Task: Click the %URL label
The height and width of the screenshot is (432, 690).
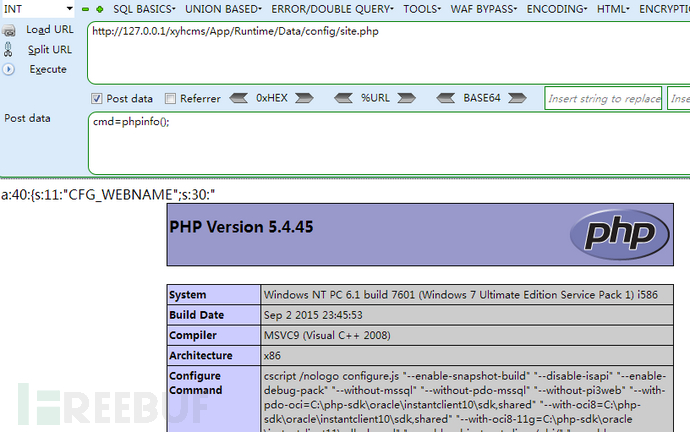Action: coord(375,98)
